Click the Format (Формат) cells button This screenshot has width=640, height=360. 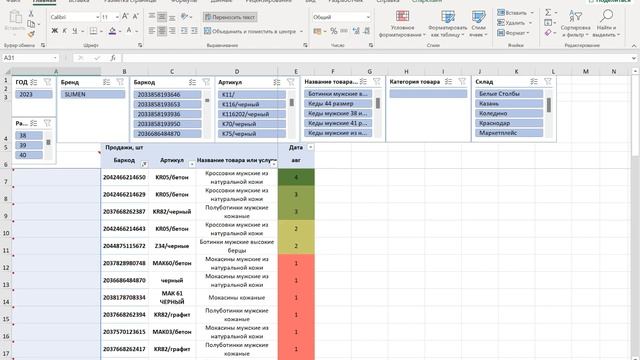tap(513, 33)
